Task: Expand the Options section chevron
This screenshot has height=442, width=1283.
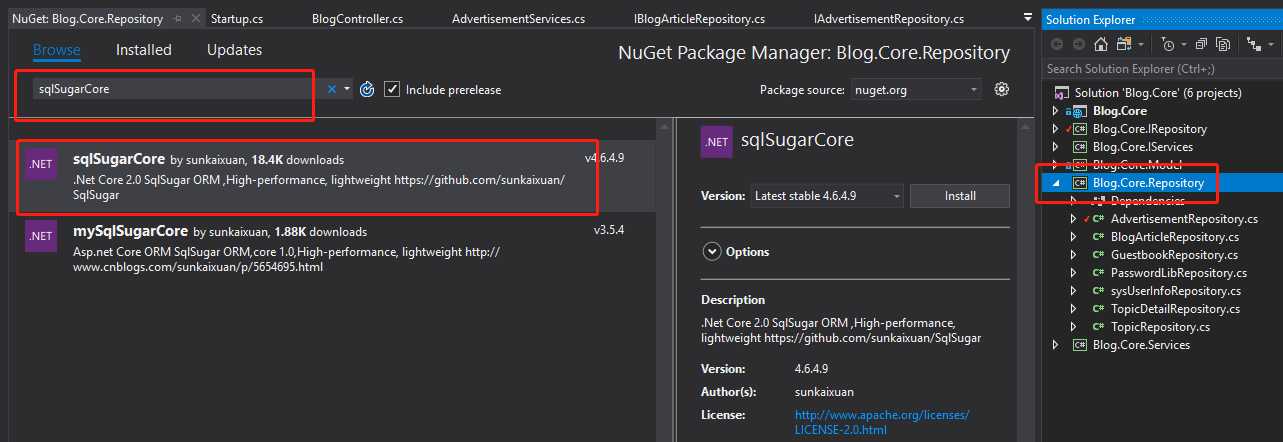Action: point(712,252)
